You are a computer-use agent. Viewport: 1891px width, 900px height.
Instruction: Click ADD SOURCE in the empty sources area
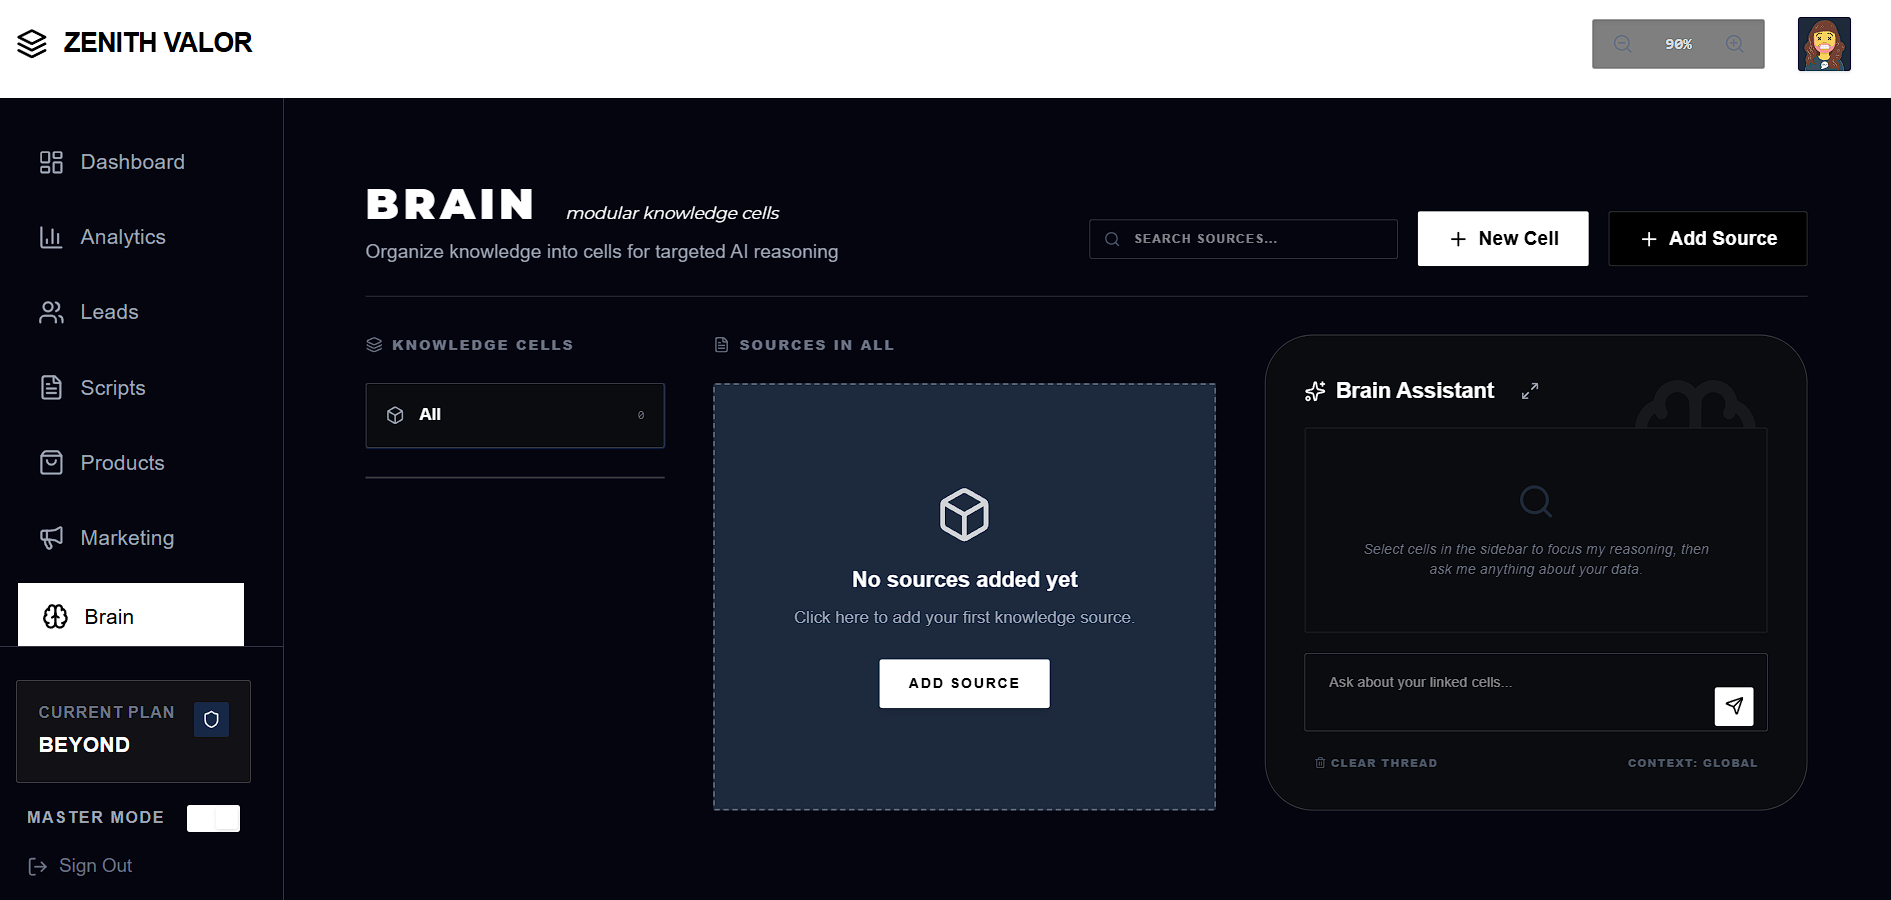tap(963, 683)
